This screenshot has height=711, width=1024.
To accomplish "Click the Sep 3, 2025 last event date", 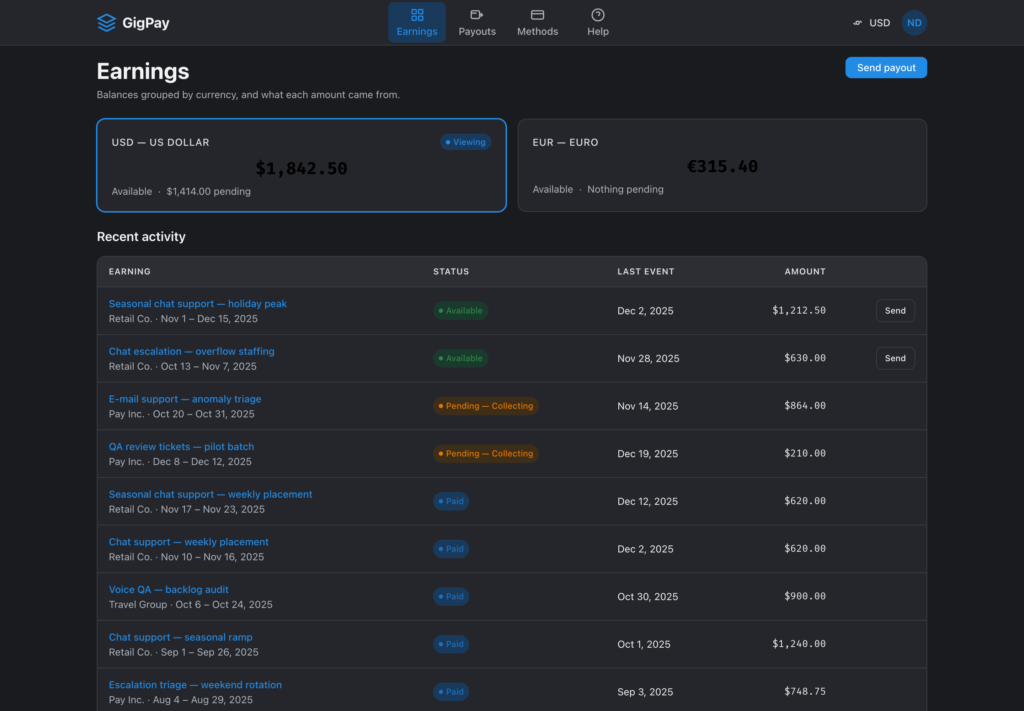I will 645,692.
